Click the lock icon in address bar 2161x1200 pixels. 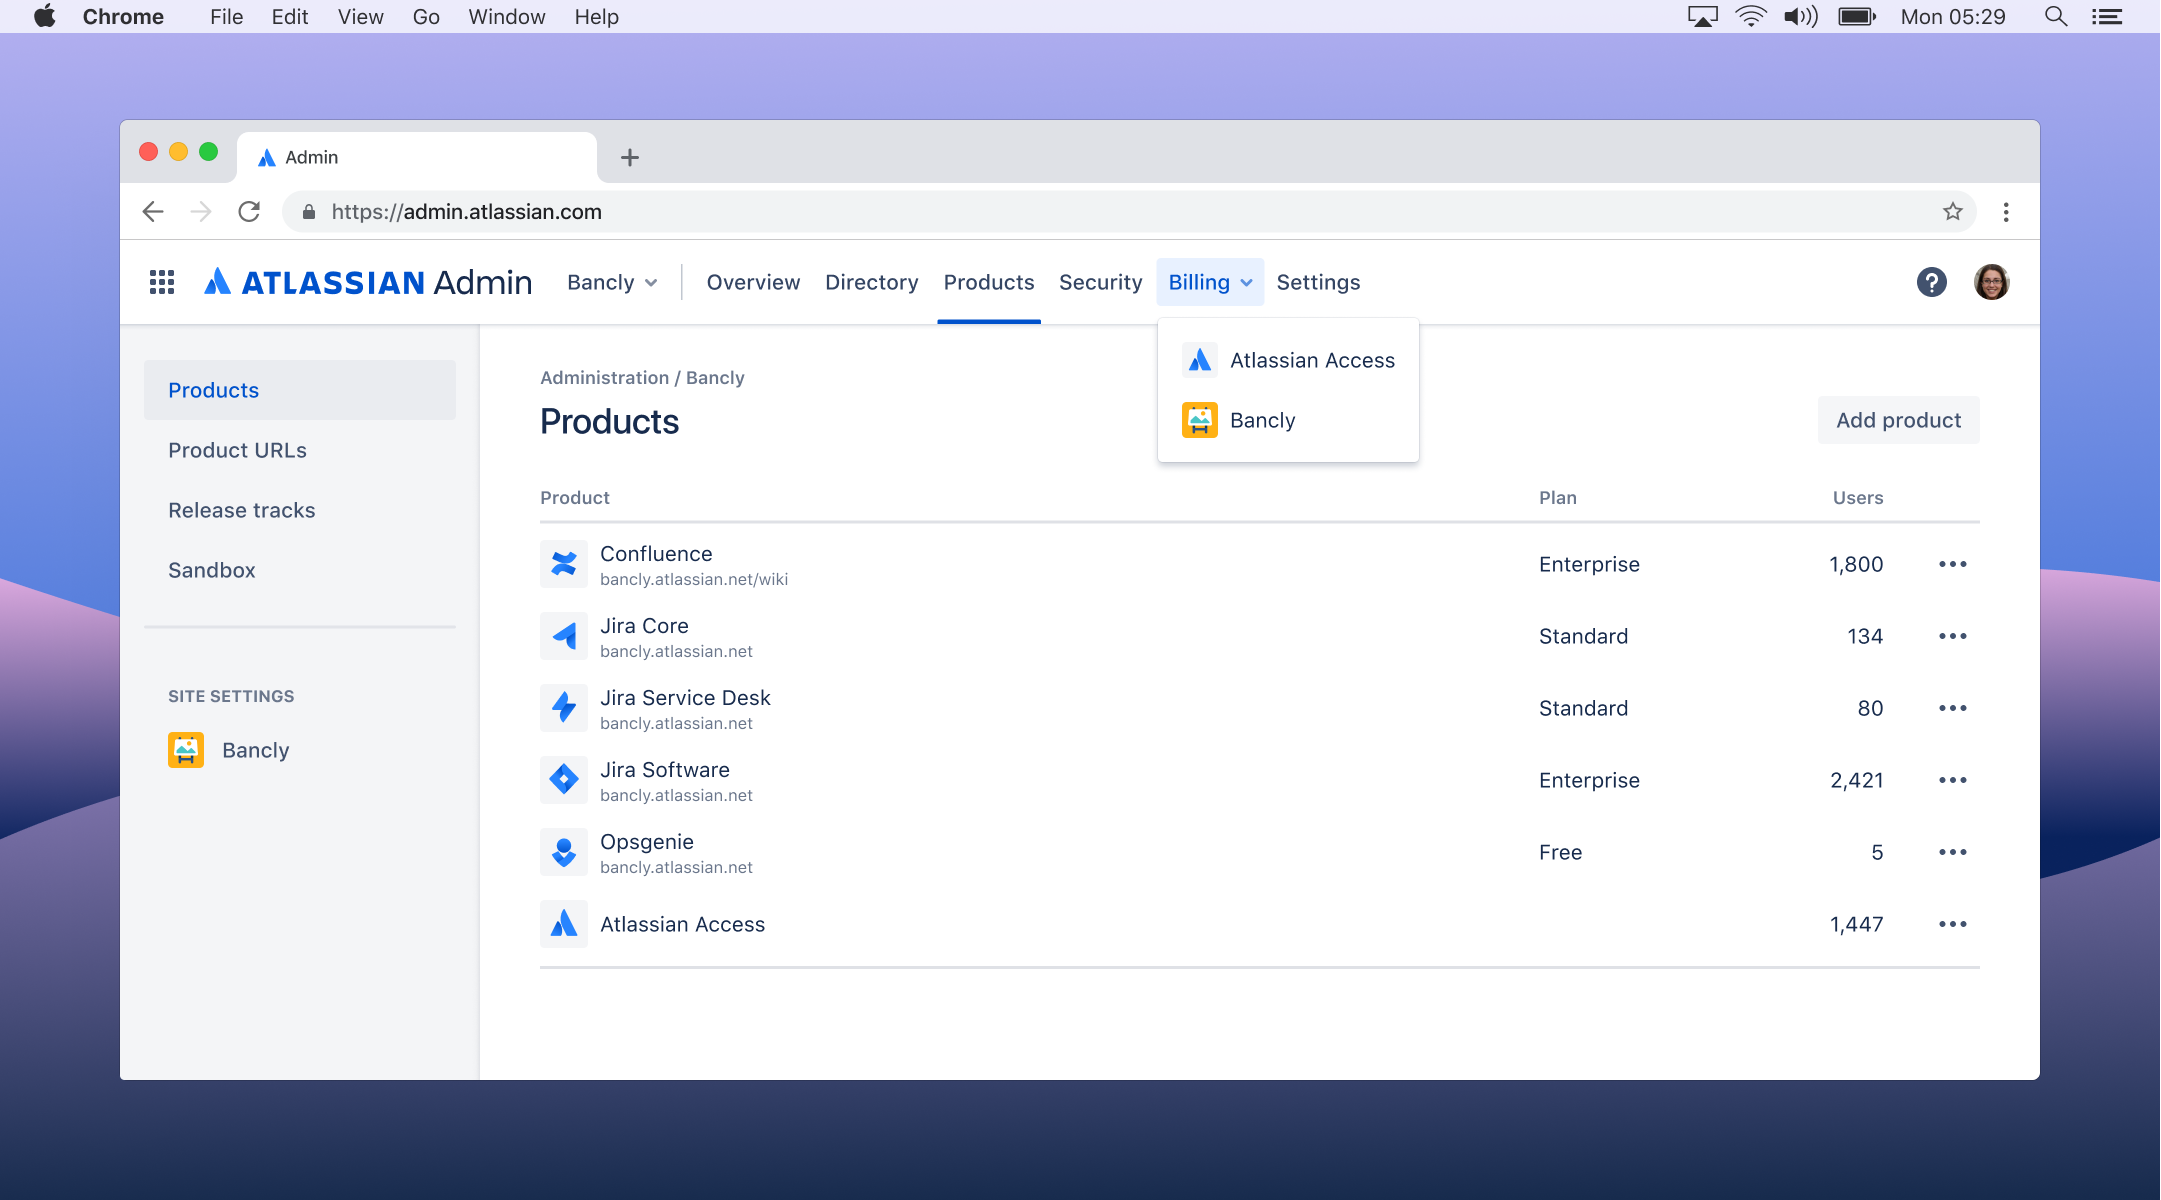click(x=309, y=212)
